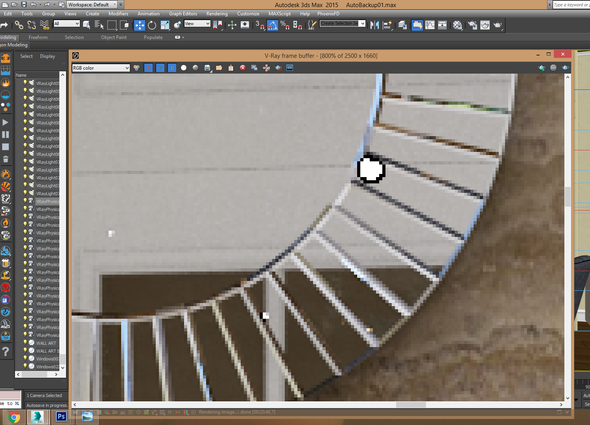Image resolution: width=590 pixels, height=425 pixels.
Task: Save the image in V-Ray frame buffer
Action: [x=207, y=68]
